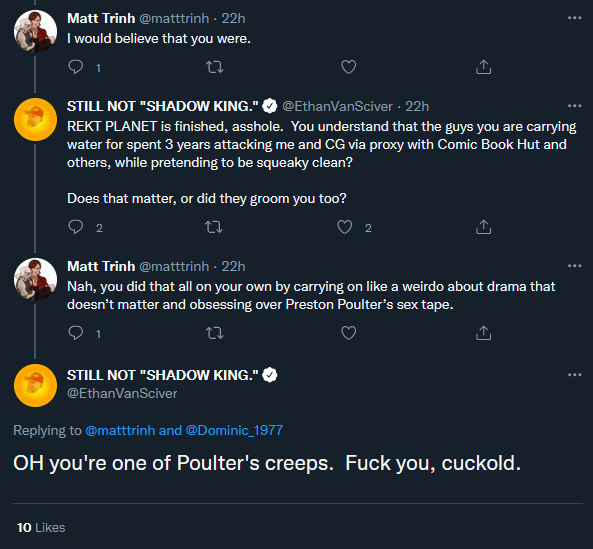Reply to Matt Trinh's first tweet

[x=76, y=67]
